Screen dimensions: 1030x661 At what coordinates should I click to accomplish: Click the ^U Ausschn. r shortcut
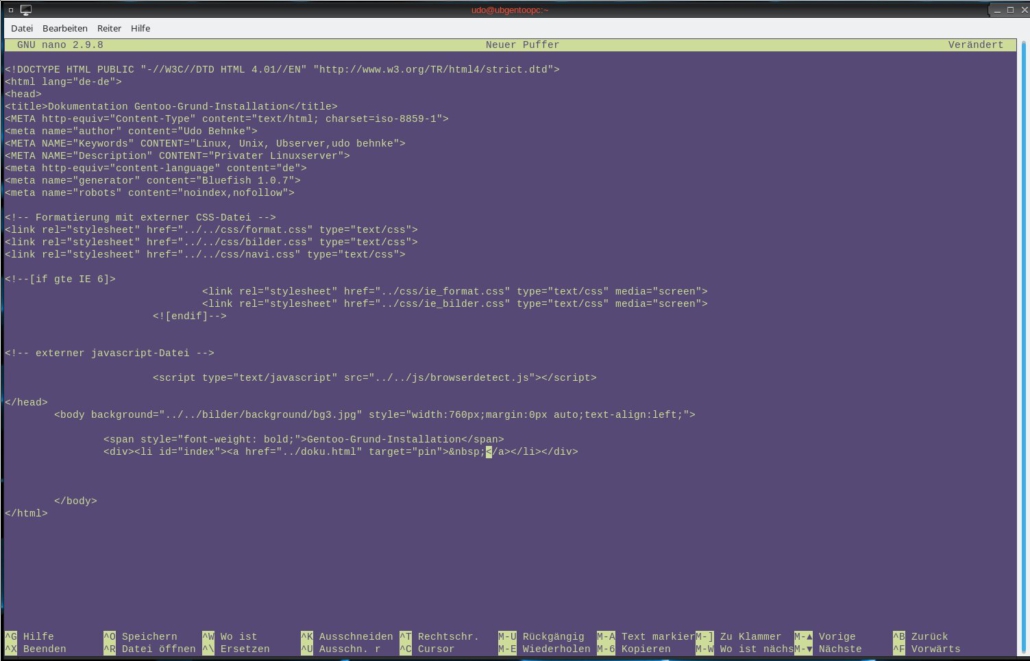pyautogui.click(x=340, y=649)
